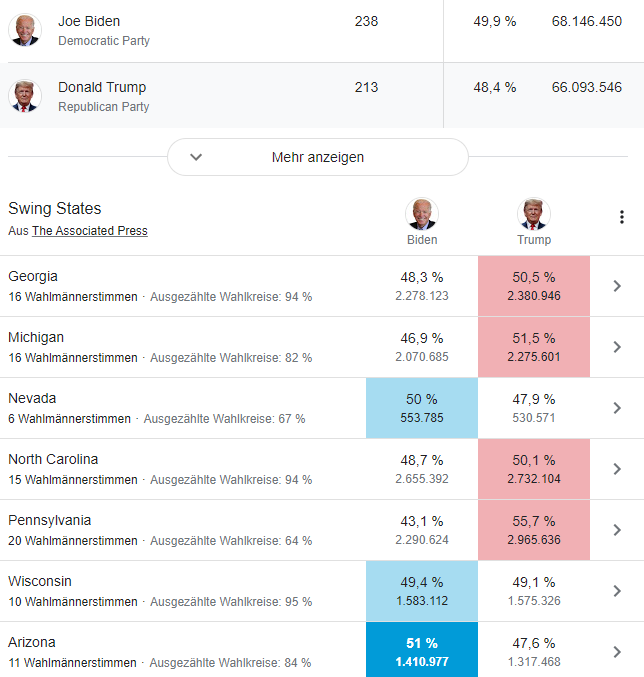Click the red Trump 55,7 % Pennsylvania cell
Image resolution: width=644 pixels, height=677 pixels.
click(534, 530)
